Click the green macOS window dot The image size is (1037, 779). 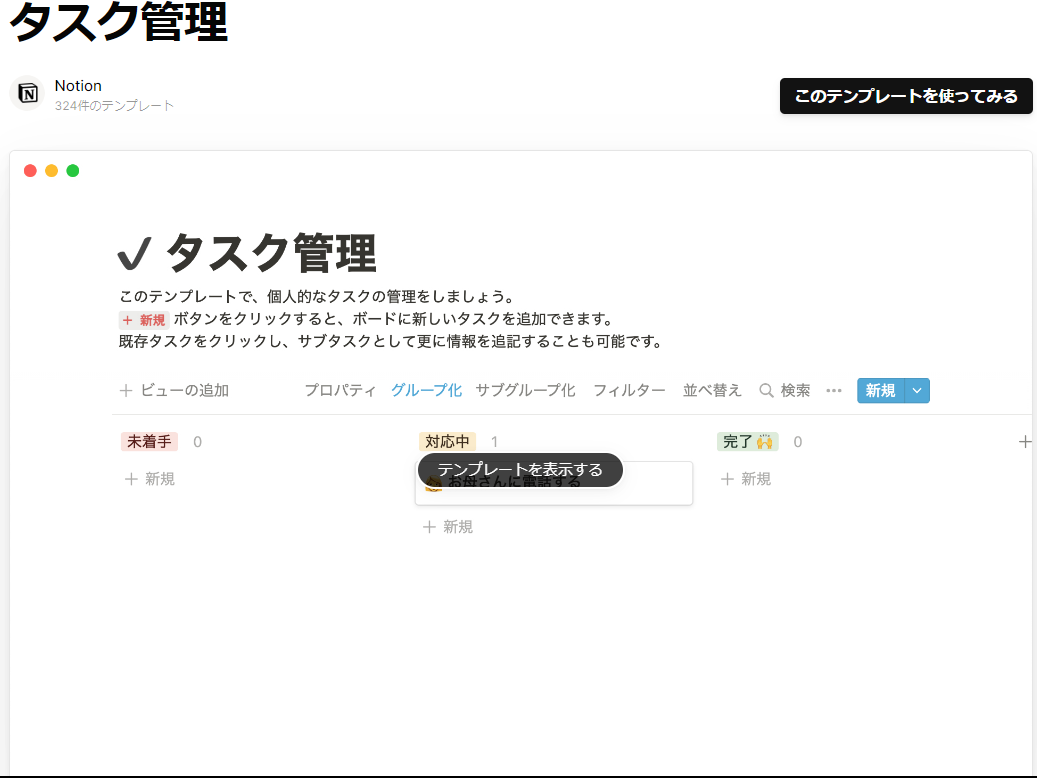tap(73, 171)
